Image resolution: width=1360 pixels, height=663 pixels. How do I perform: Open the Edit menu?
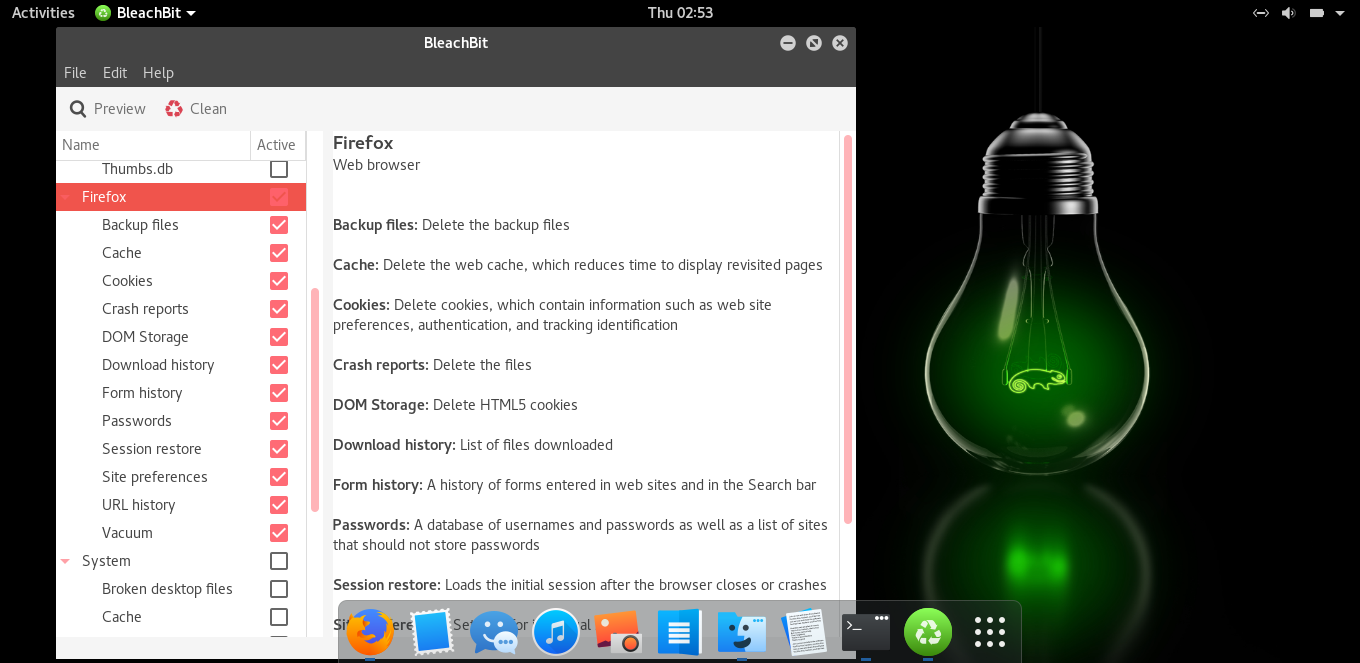[115, 73]
